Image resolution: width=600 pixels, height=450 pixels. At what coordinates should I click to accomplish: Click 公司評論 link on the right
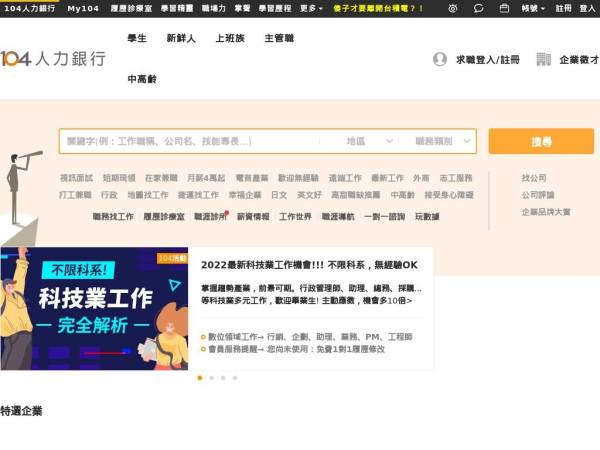(538, 195)
